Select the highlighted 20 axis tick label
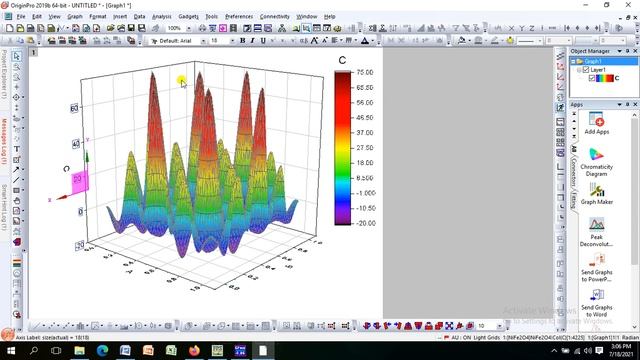Viewport: 640px width, 360px height. coord(78,179)
